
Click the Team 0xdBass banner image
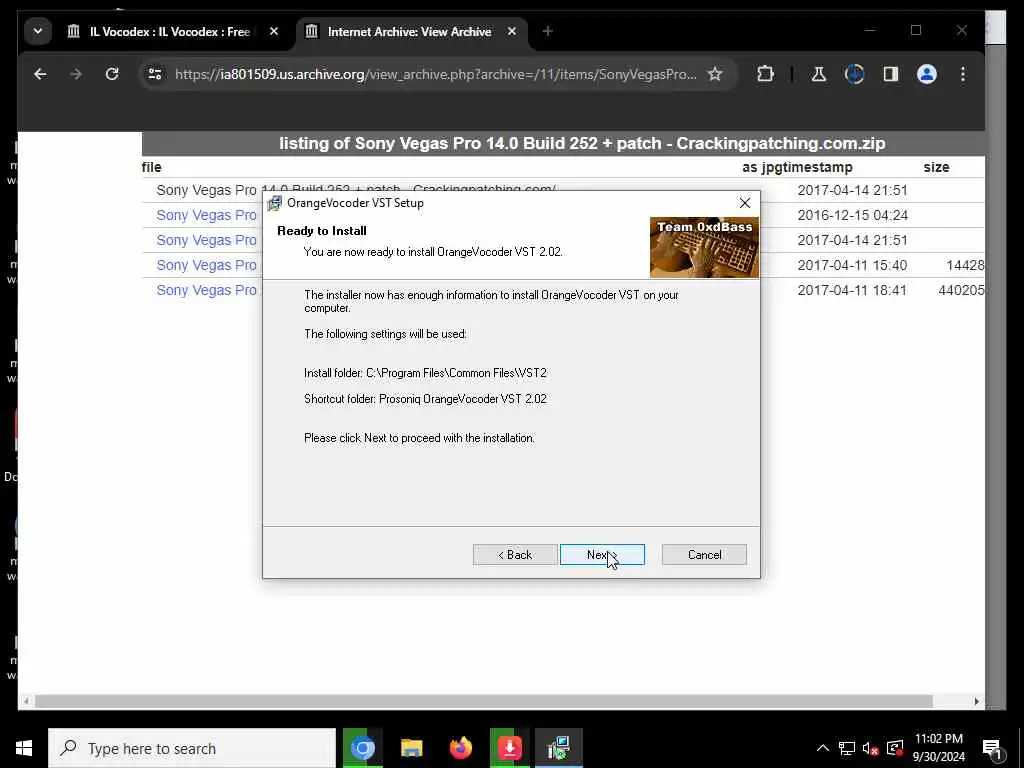tap(704, 248)
